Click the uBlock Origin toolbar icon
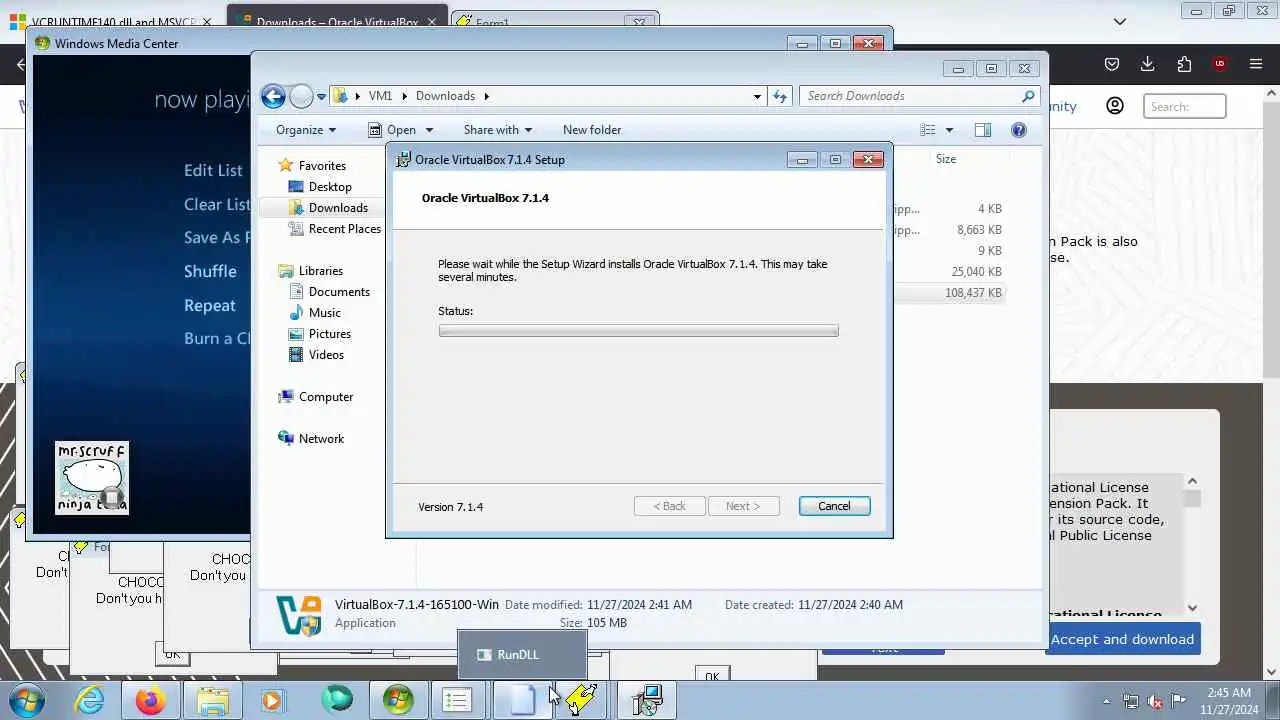Image resolution: width=1280 pixels, height=720 pixels. coord(1220,64)
